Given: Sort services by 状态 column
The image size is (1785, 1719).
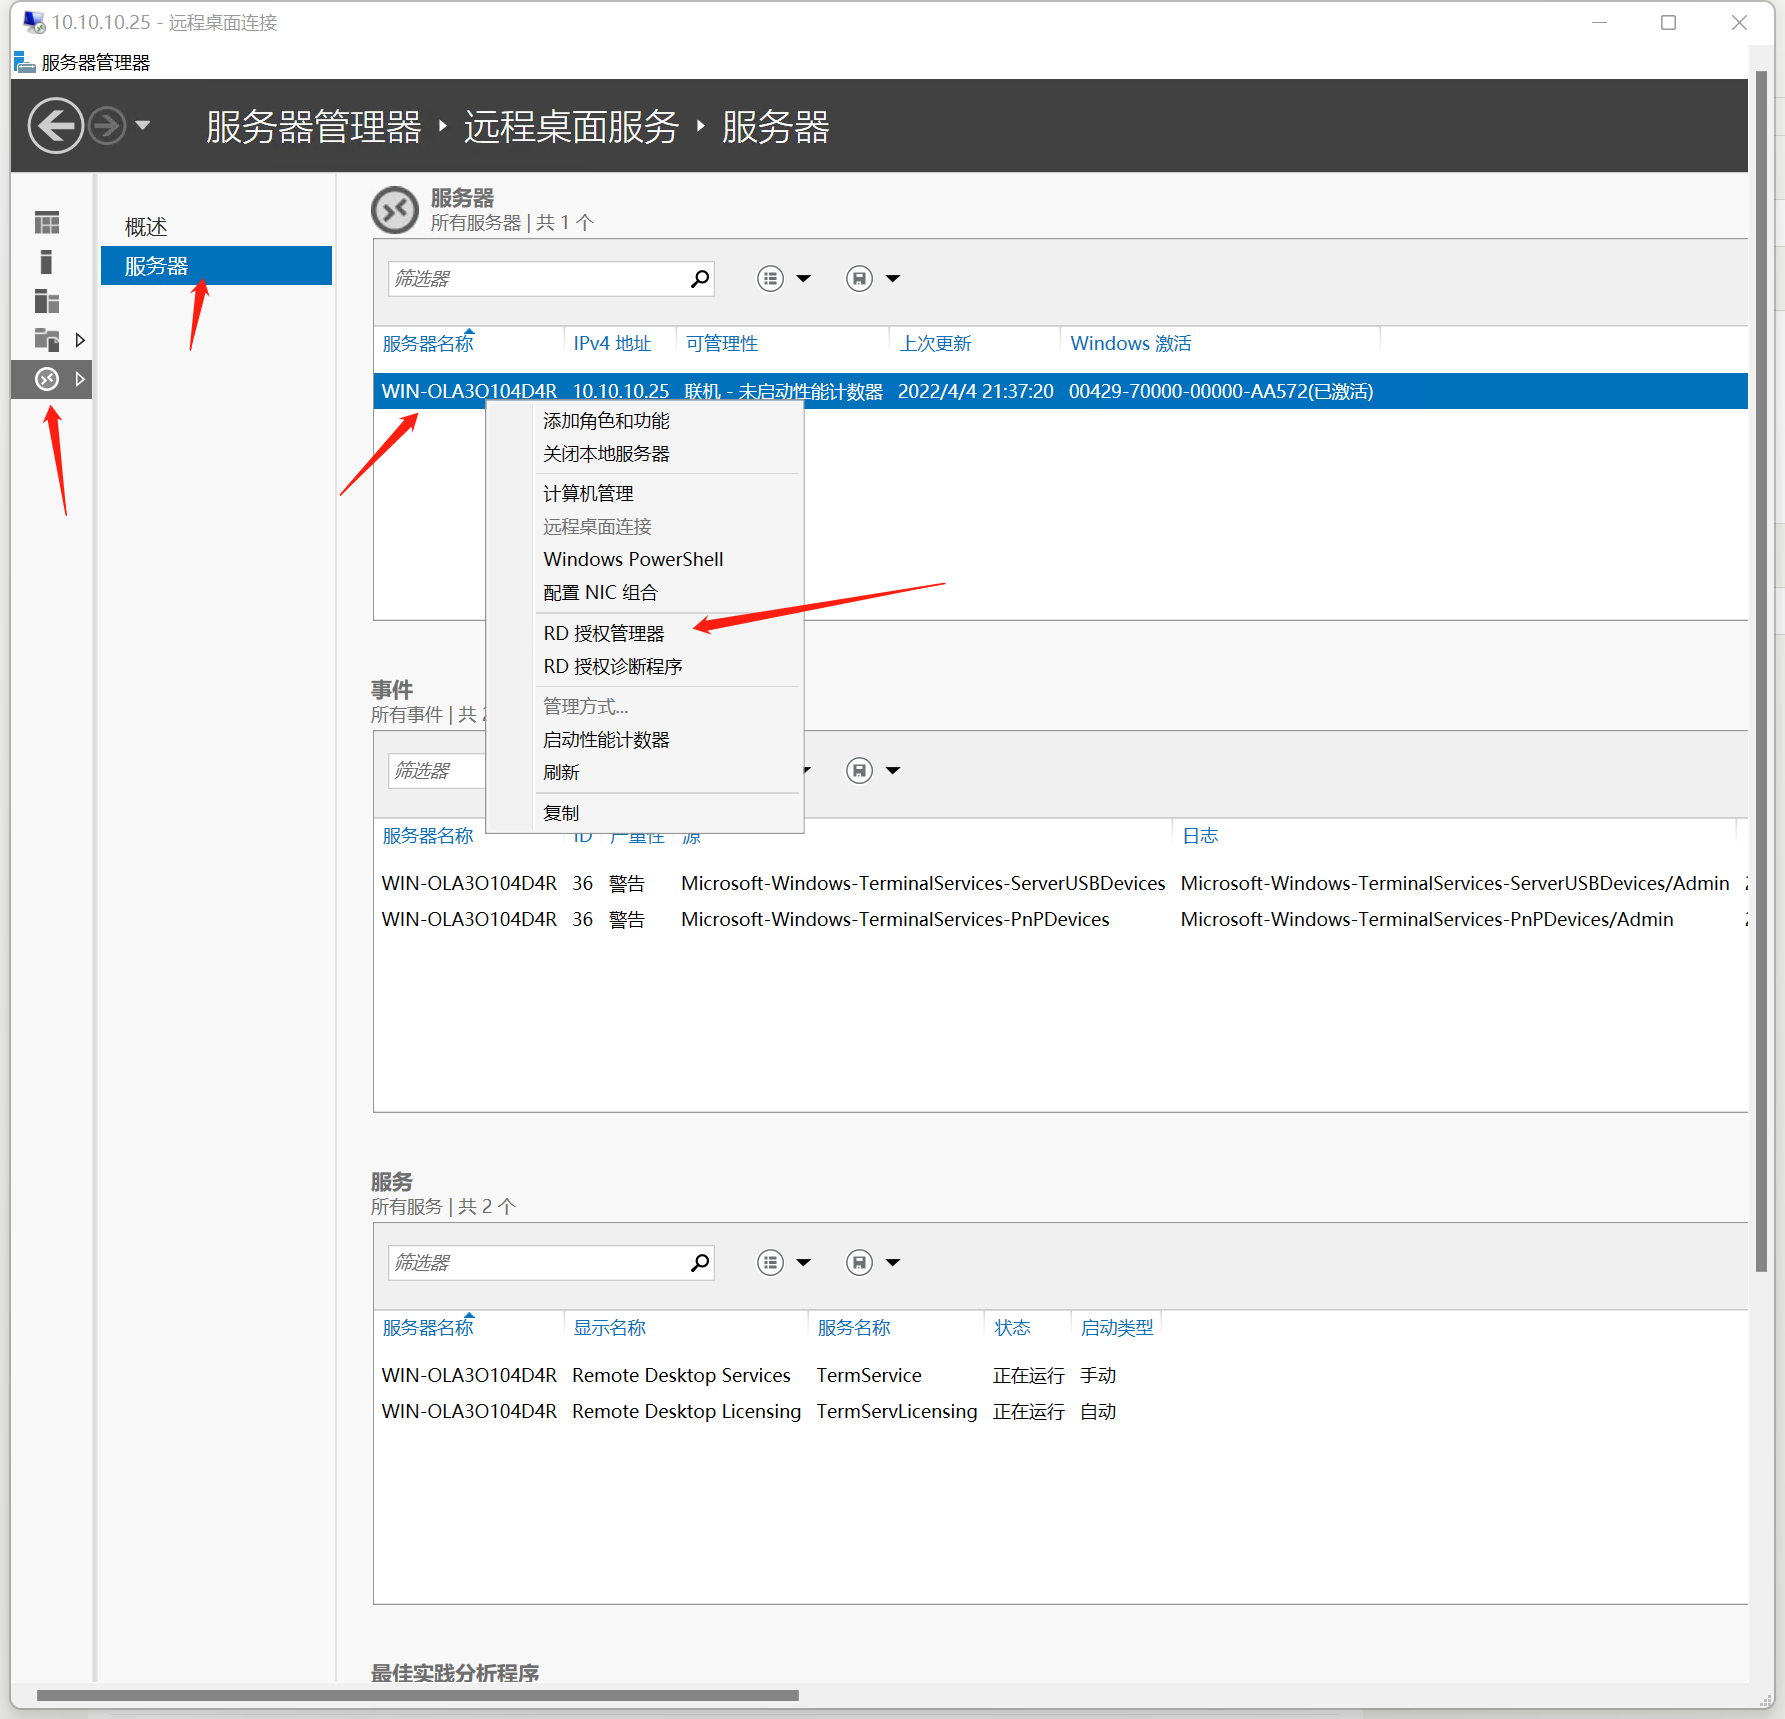Looking at the screenshot, I should (x=1012, y=1327).
